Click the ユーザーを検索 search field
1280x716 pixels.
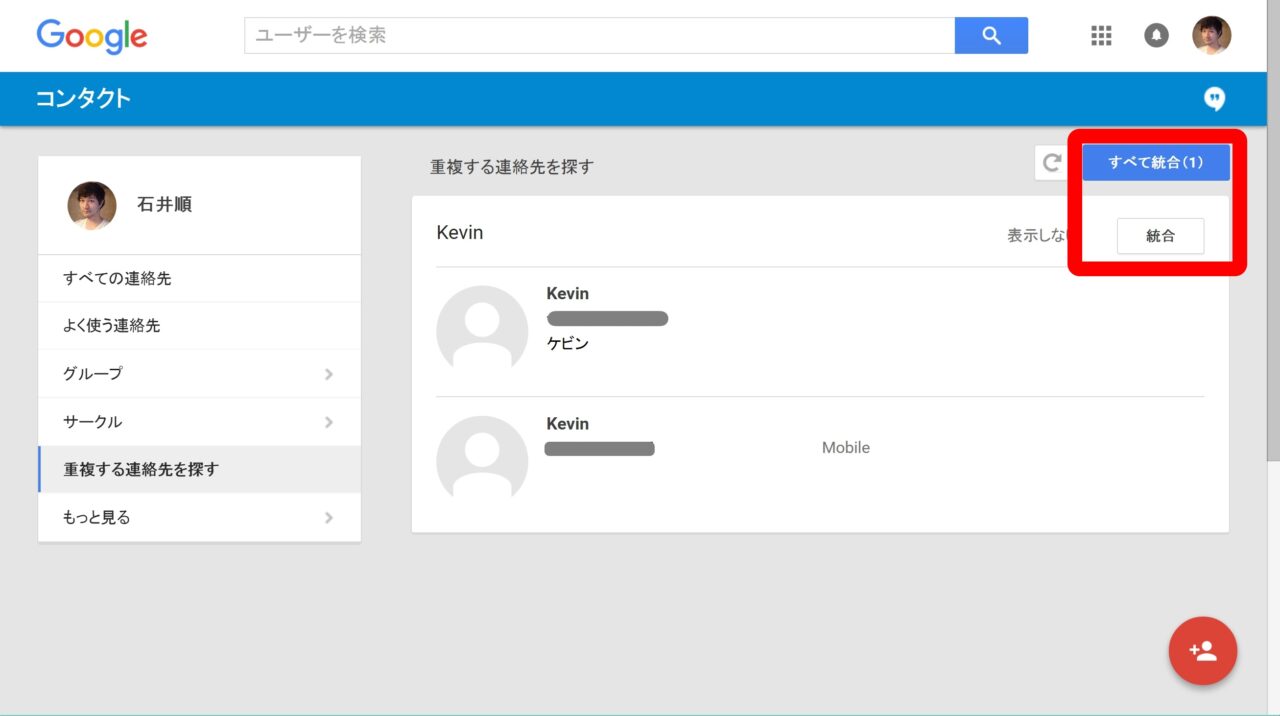599,36
